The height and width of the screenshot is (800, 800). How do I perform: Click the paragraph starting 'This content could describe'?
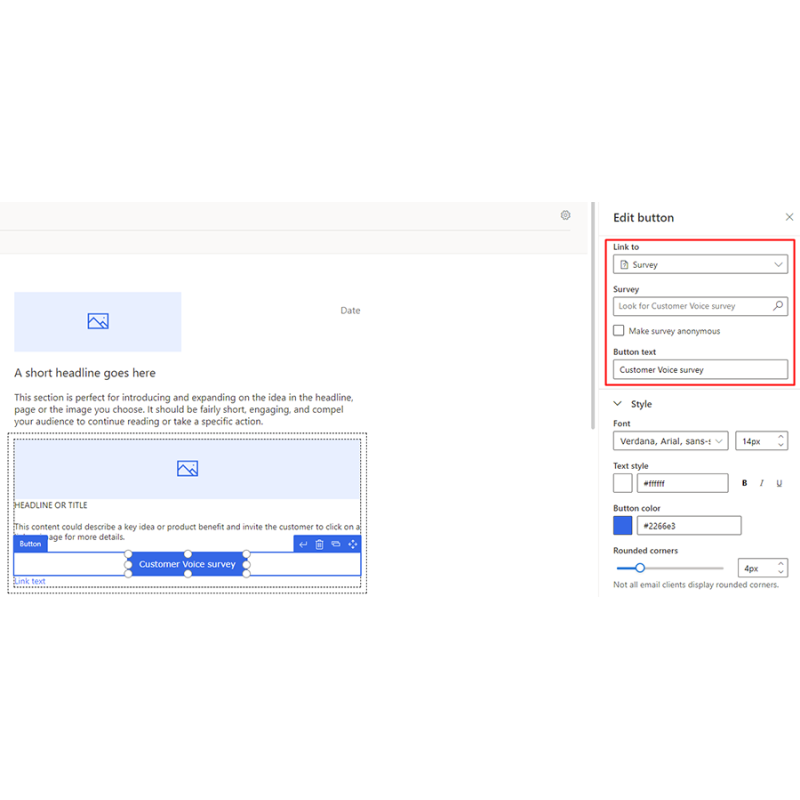pyautogui.click(x=187, y=531)
